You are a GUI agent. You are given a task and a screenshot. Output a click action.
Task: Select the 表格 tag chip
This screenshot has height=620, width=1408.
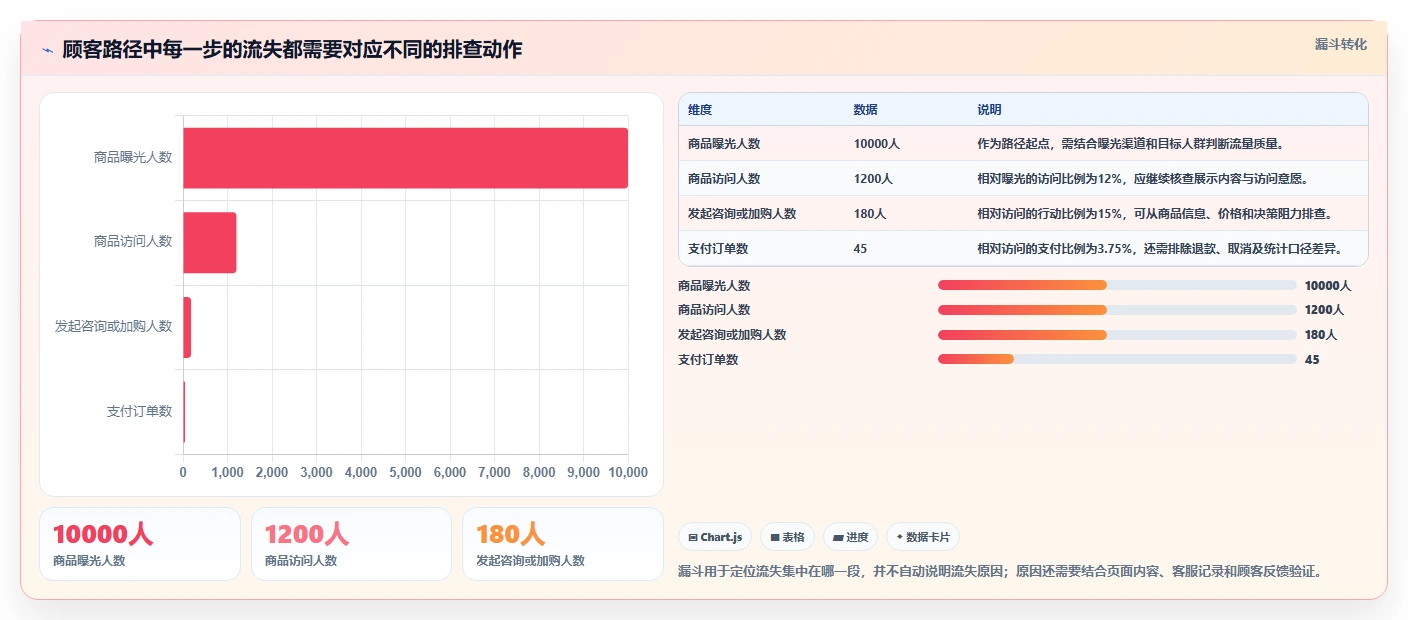pos(787,537)
